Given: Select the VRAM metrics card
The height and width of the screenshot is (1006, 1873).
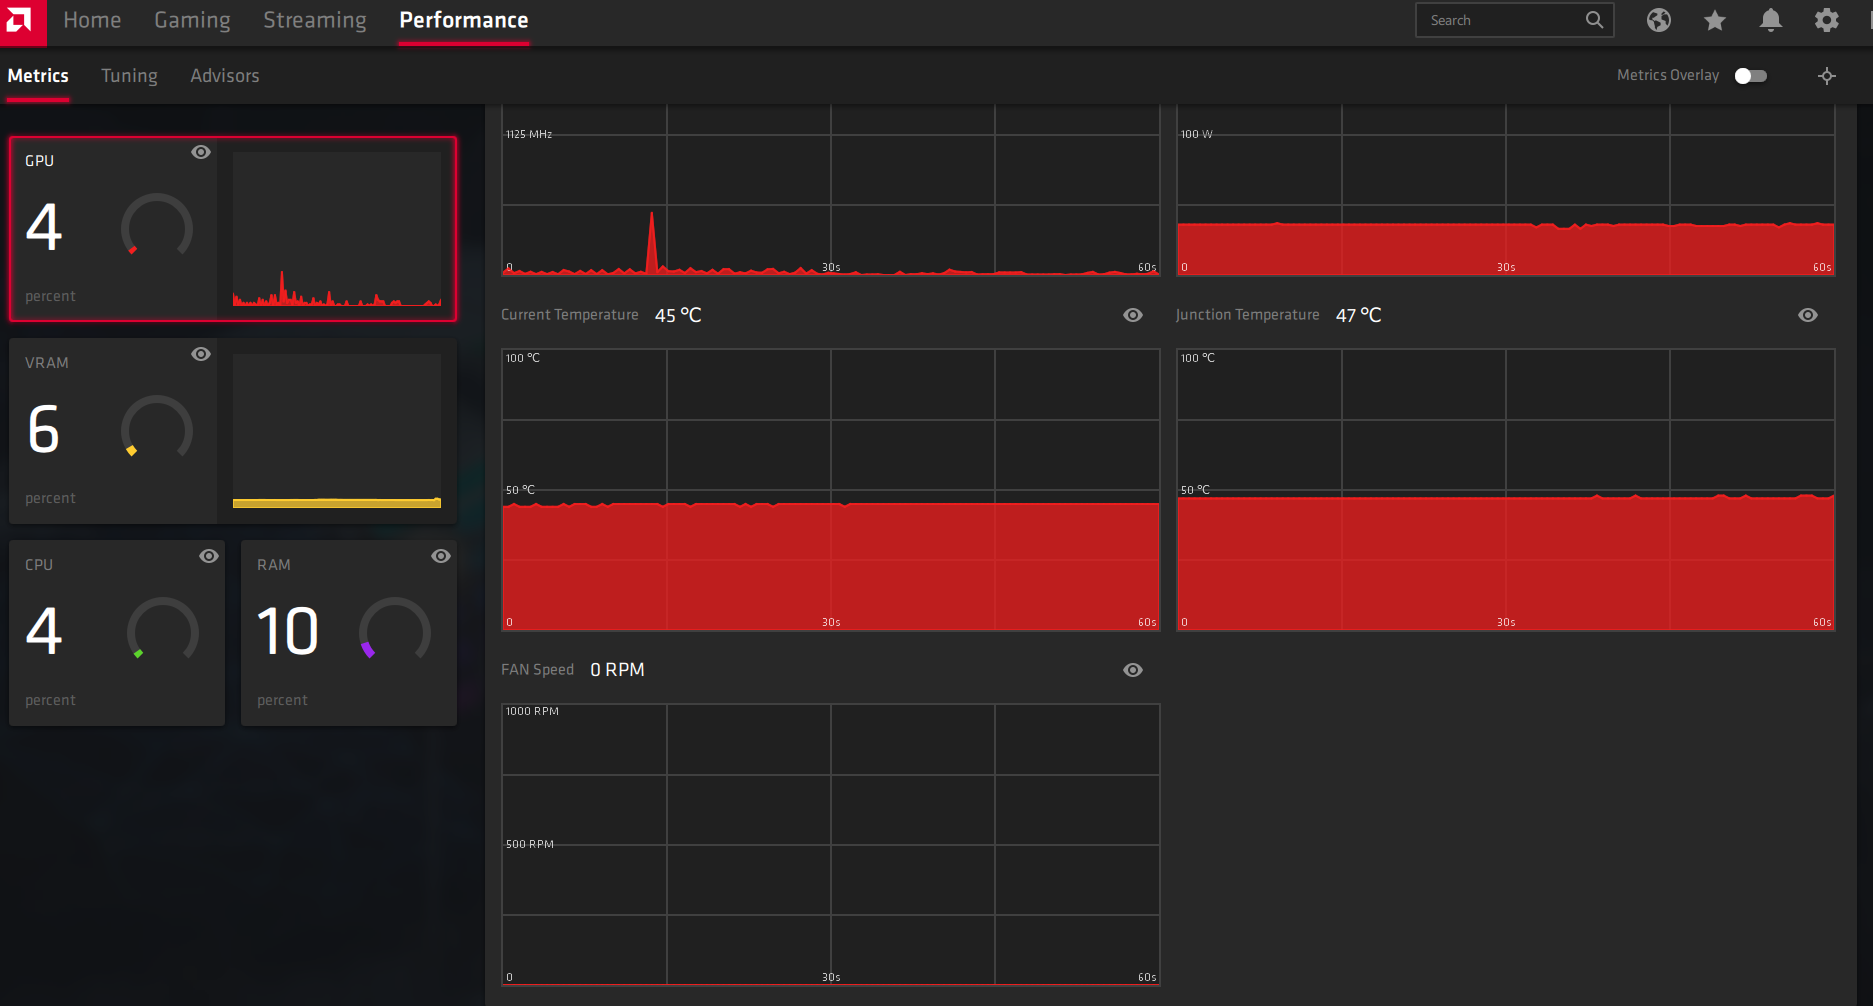Looking at the screenshot, I should click(x=233, y=431).
